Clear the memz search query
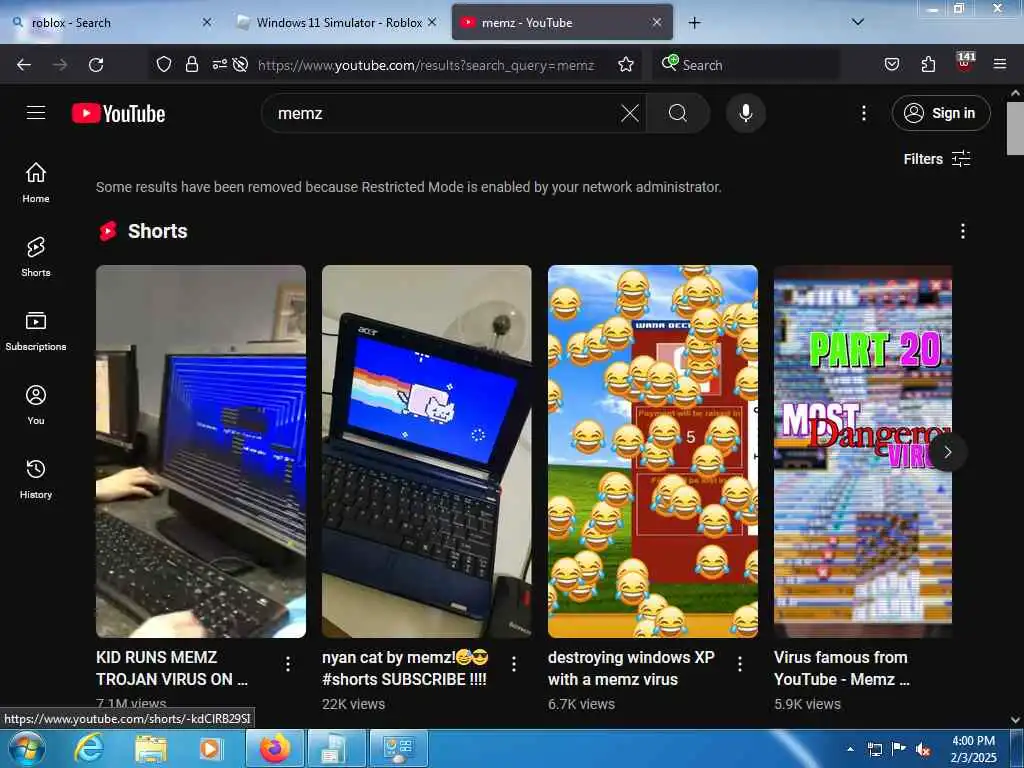 click(x=630, y=114)
